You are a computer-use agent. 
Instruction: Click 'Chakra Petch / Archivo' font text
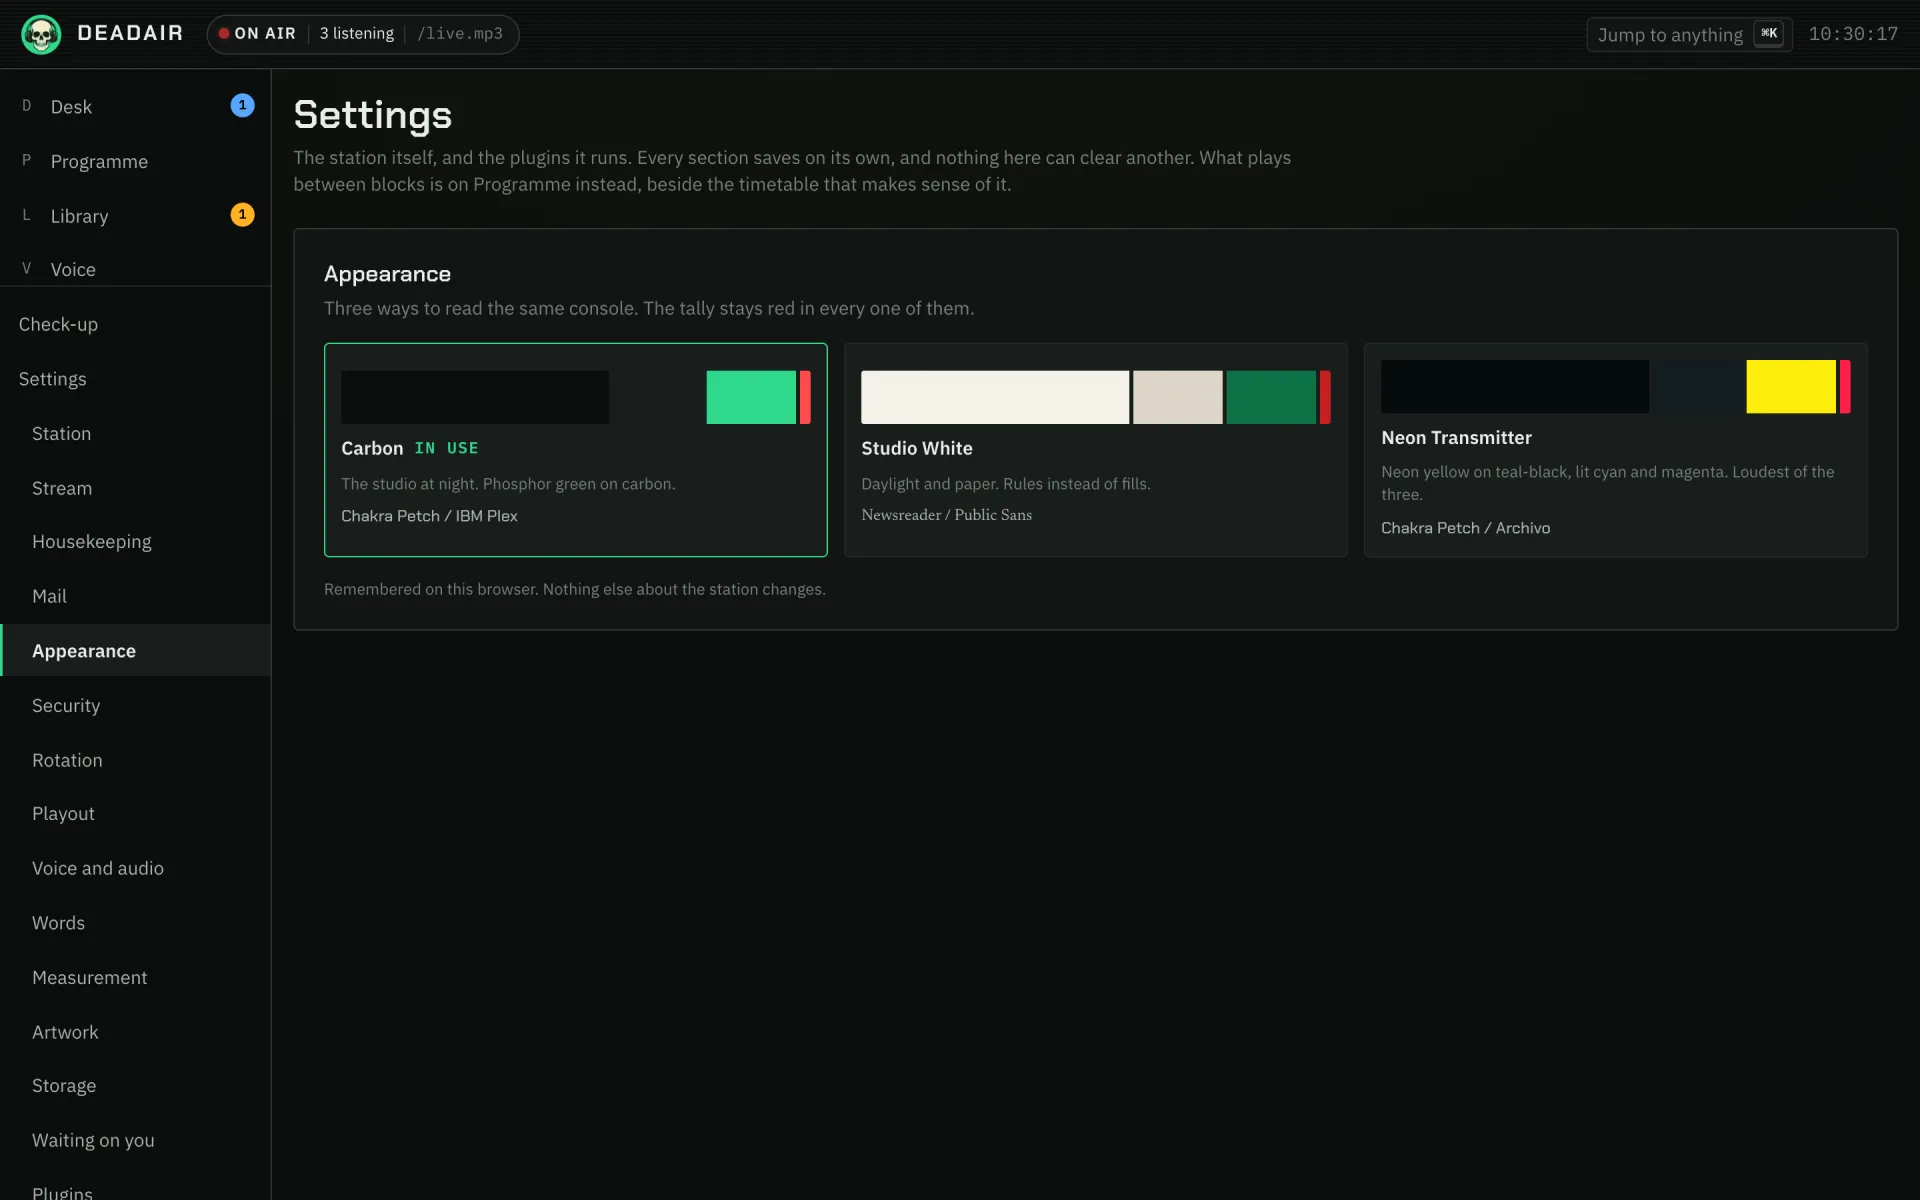tap(1465, 528)
